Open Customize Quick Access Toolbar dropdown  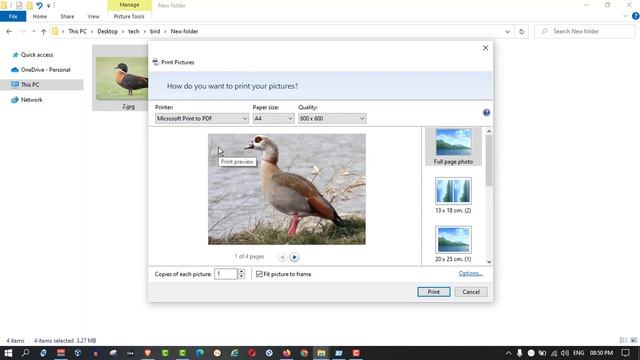[x=48, y=6]
